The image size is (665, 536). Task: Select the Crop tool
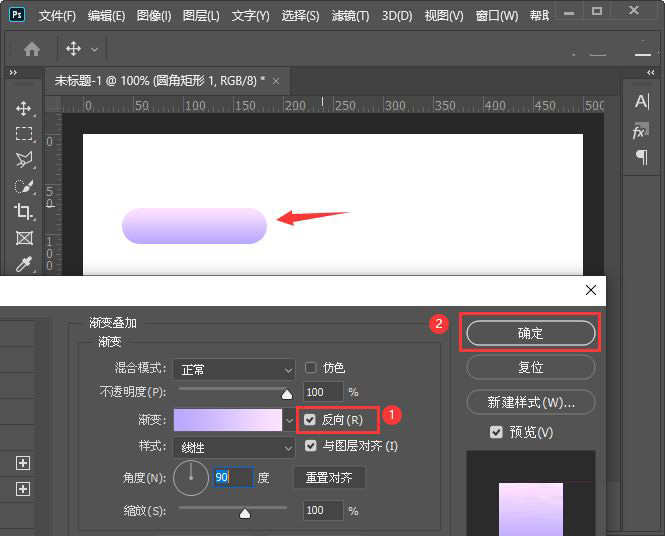[24, 212]
